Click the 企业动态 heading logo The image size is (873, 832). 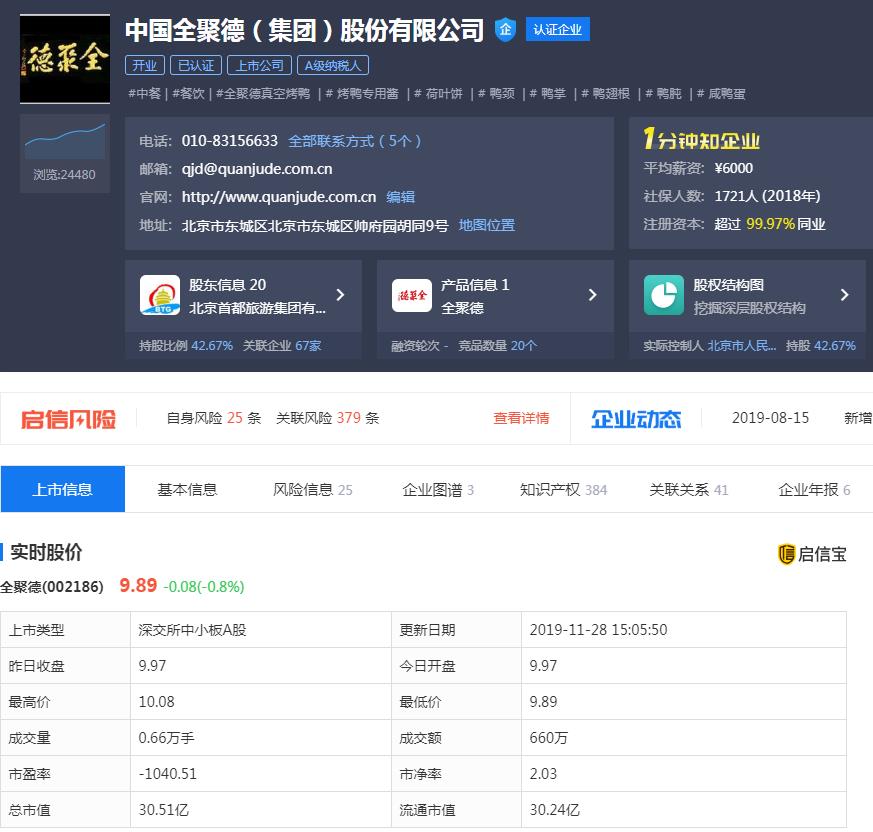click(636, 419)
